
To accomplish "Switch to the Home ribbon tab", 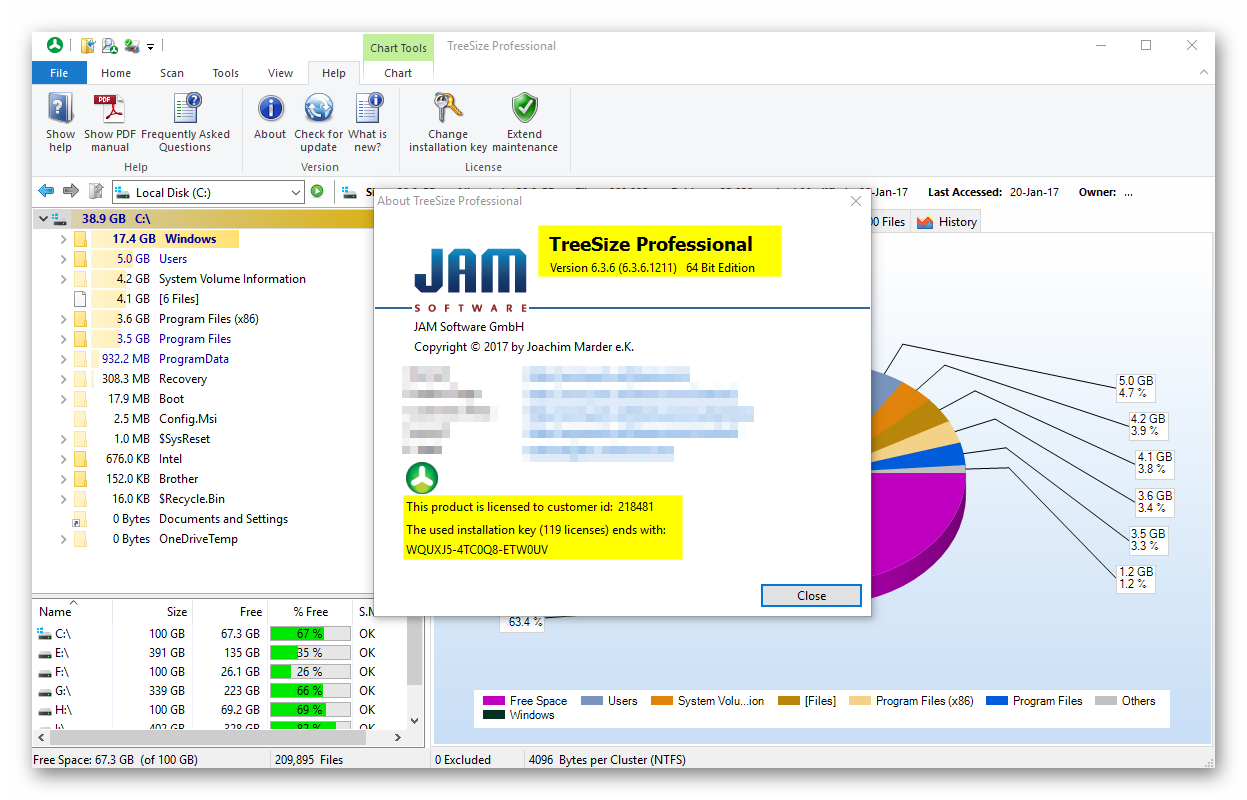I will [x=116, y=73].
